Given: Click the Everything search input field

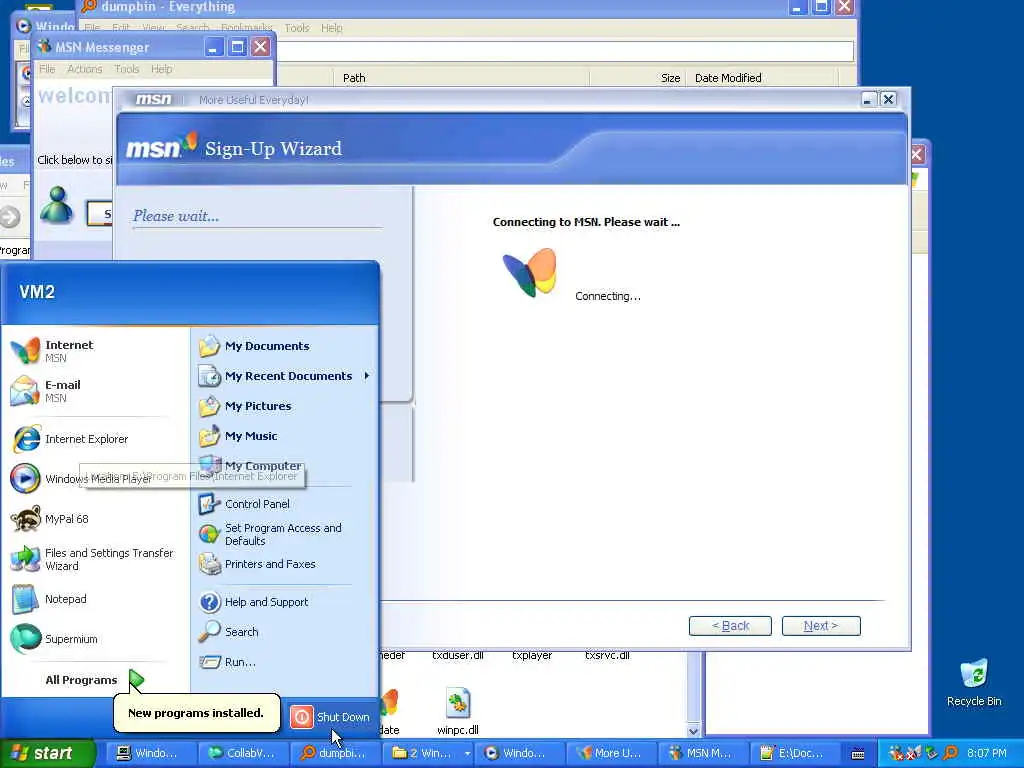Looking at the screenshot, I should point(566,51).
